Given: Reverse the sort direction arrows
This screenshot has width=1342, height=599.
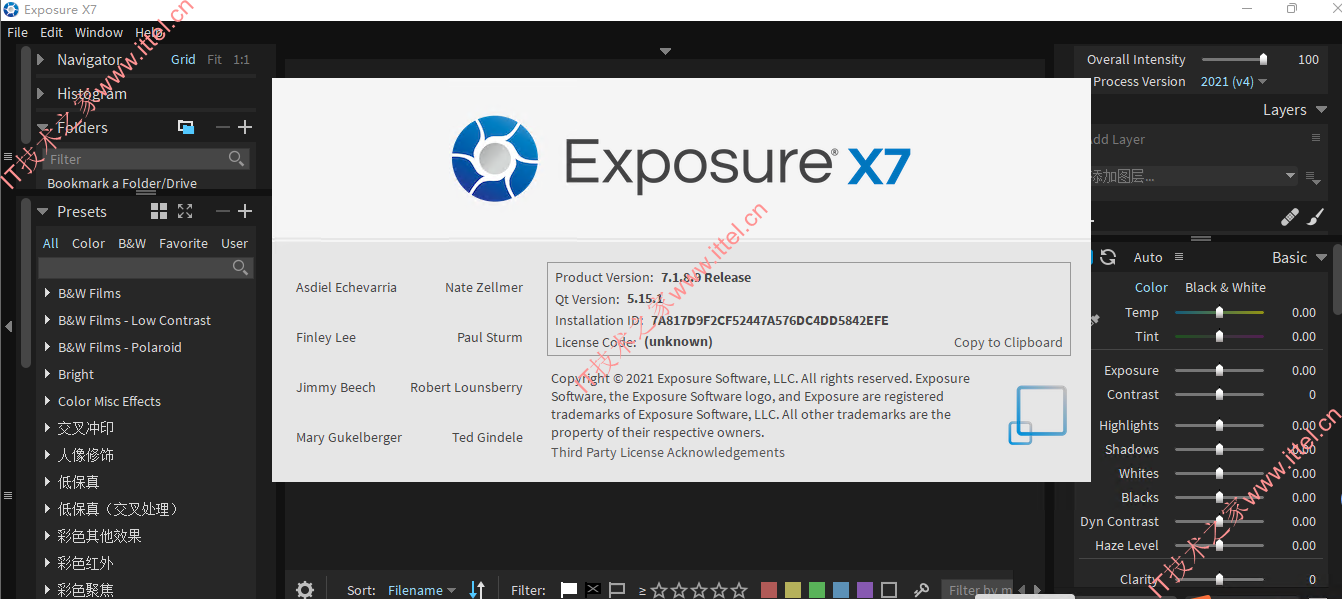Looking at the screenshot, I should [477, 590].
